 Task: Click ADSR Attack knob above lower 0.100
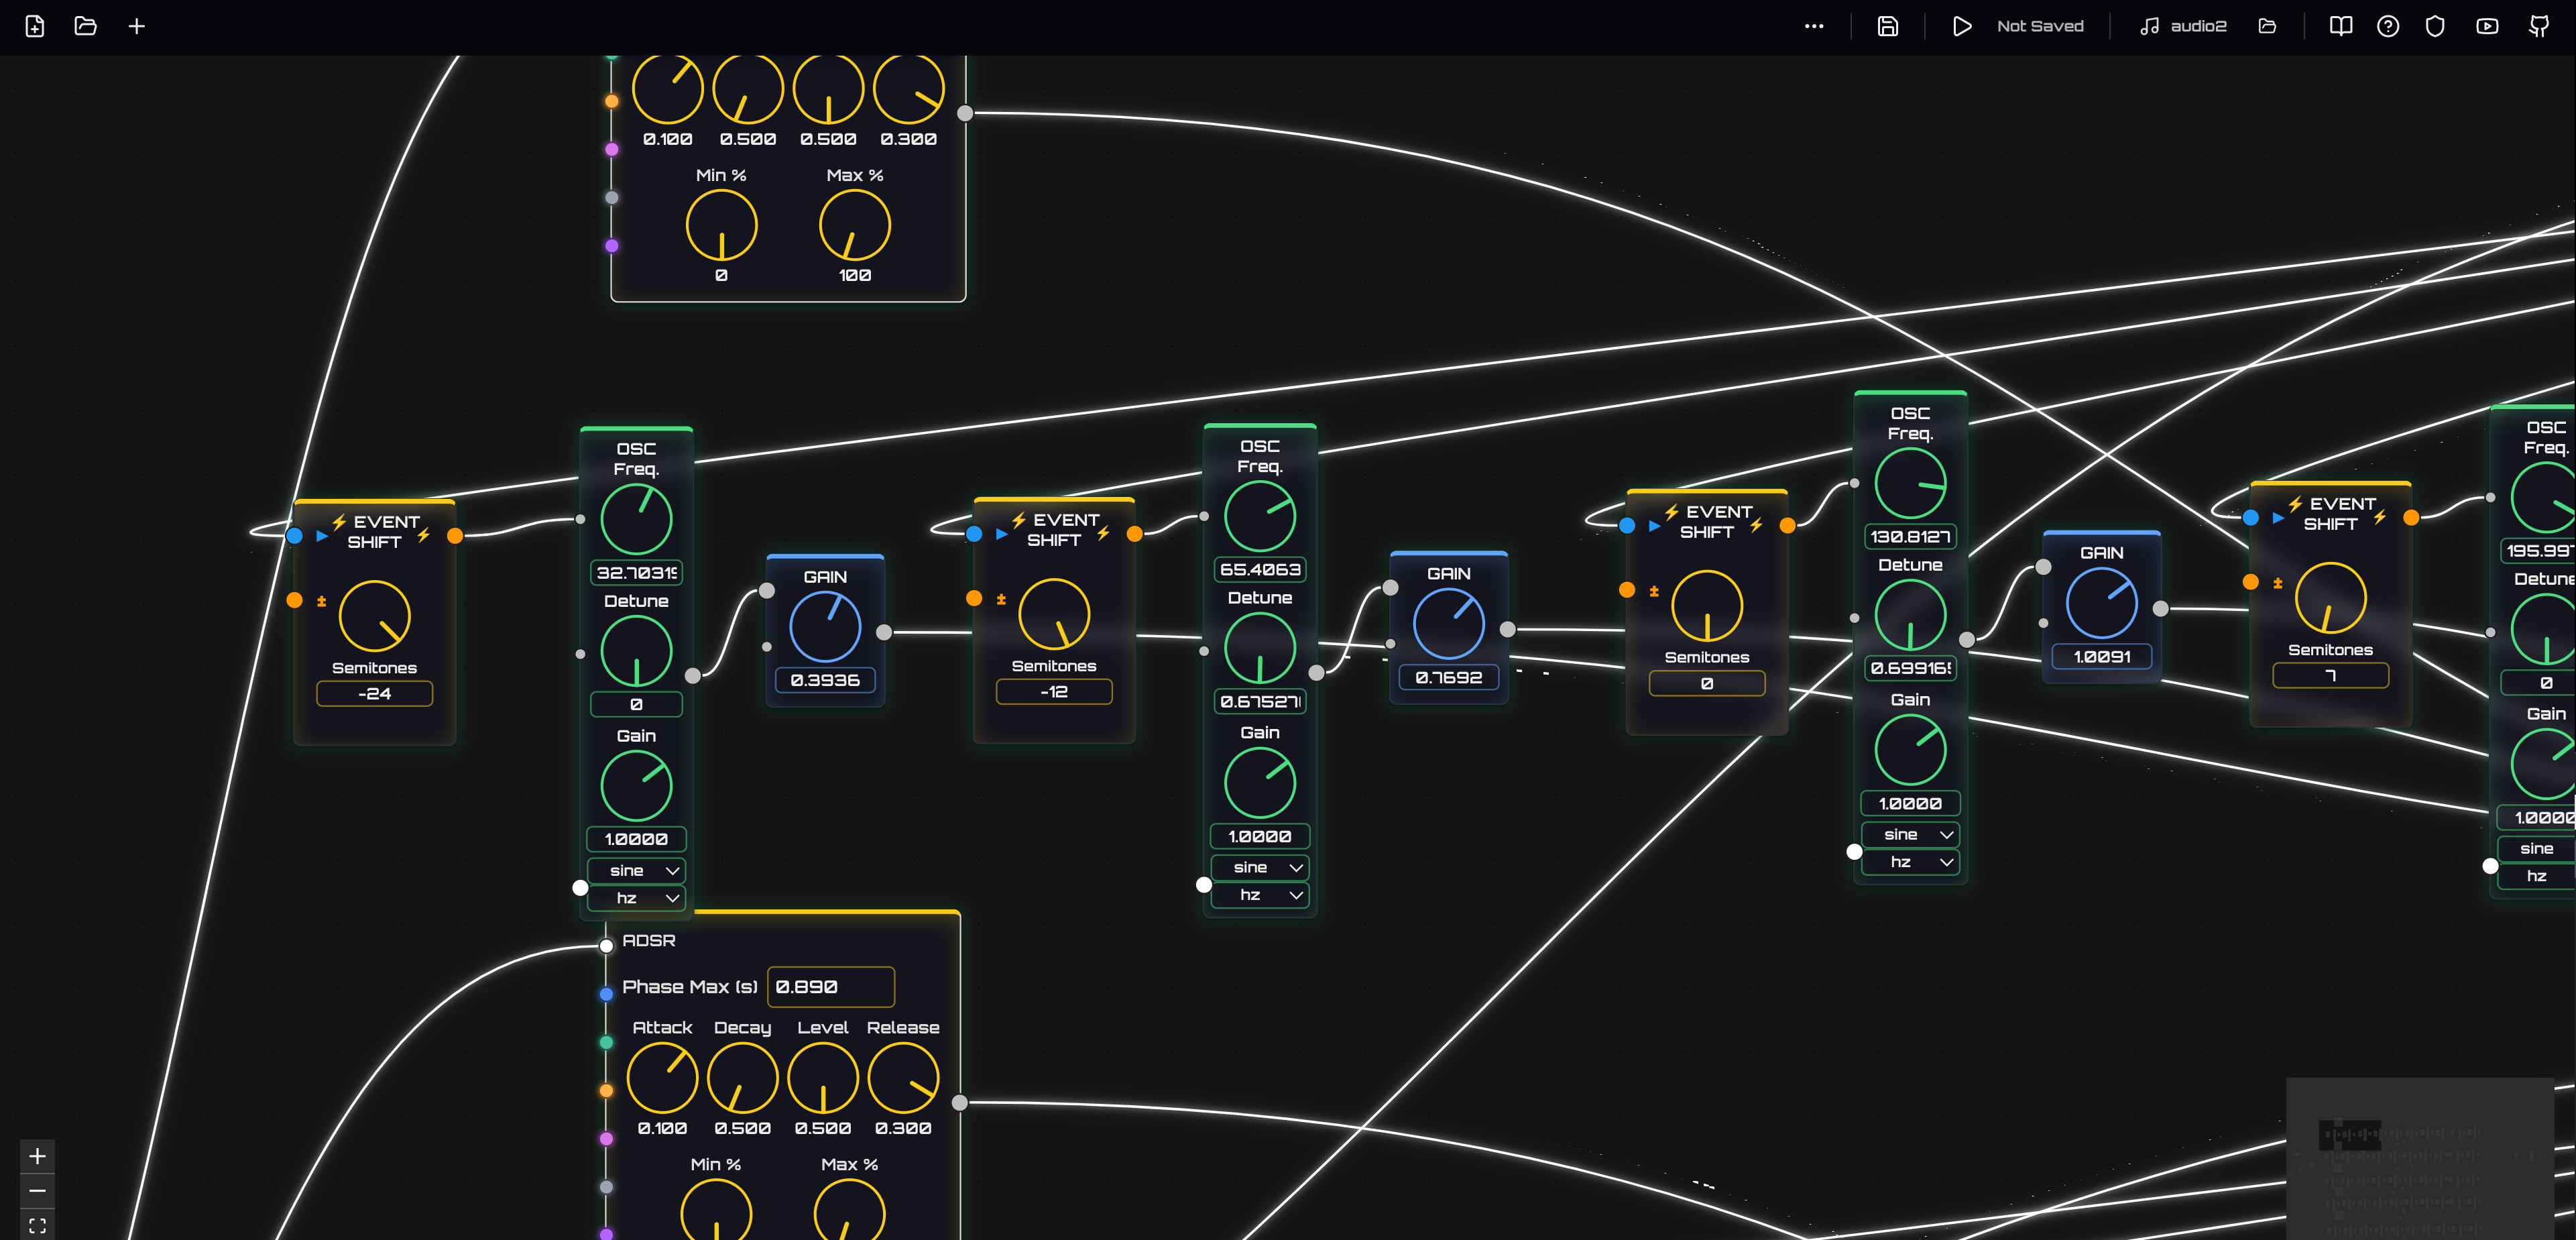click(x=662, y=1078)
